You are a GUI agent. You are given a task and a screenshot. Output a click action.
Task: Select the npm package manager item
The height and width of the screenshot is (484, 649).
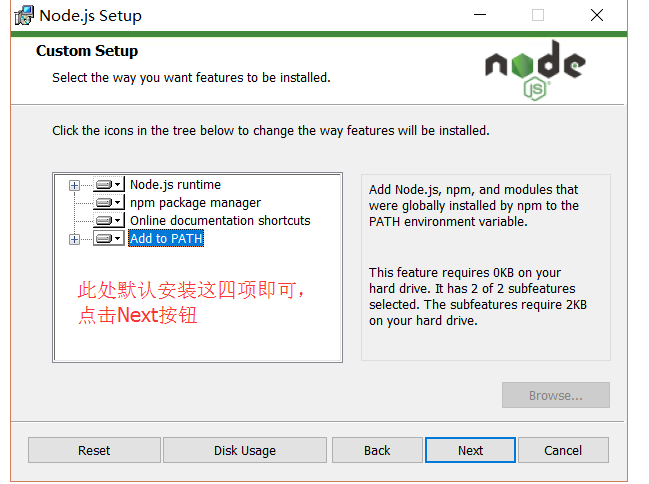195,202
